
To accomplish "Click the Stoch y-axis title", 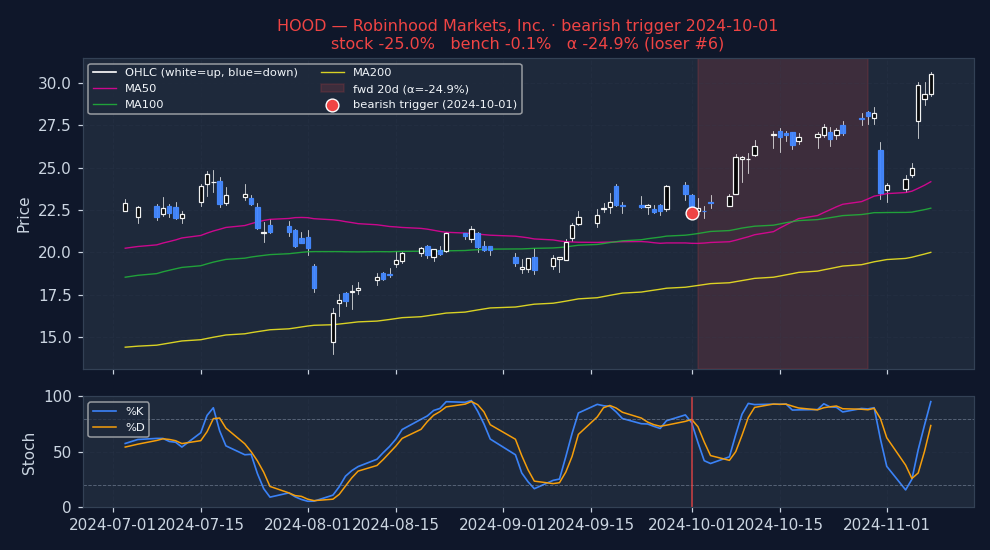I will click(x=28, y=454).
